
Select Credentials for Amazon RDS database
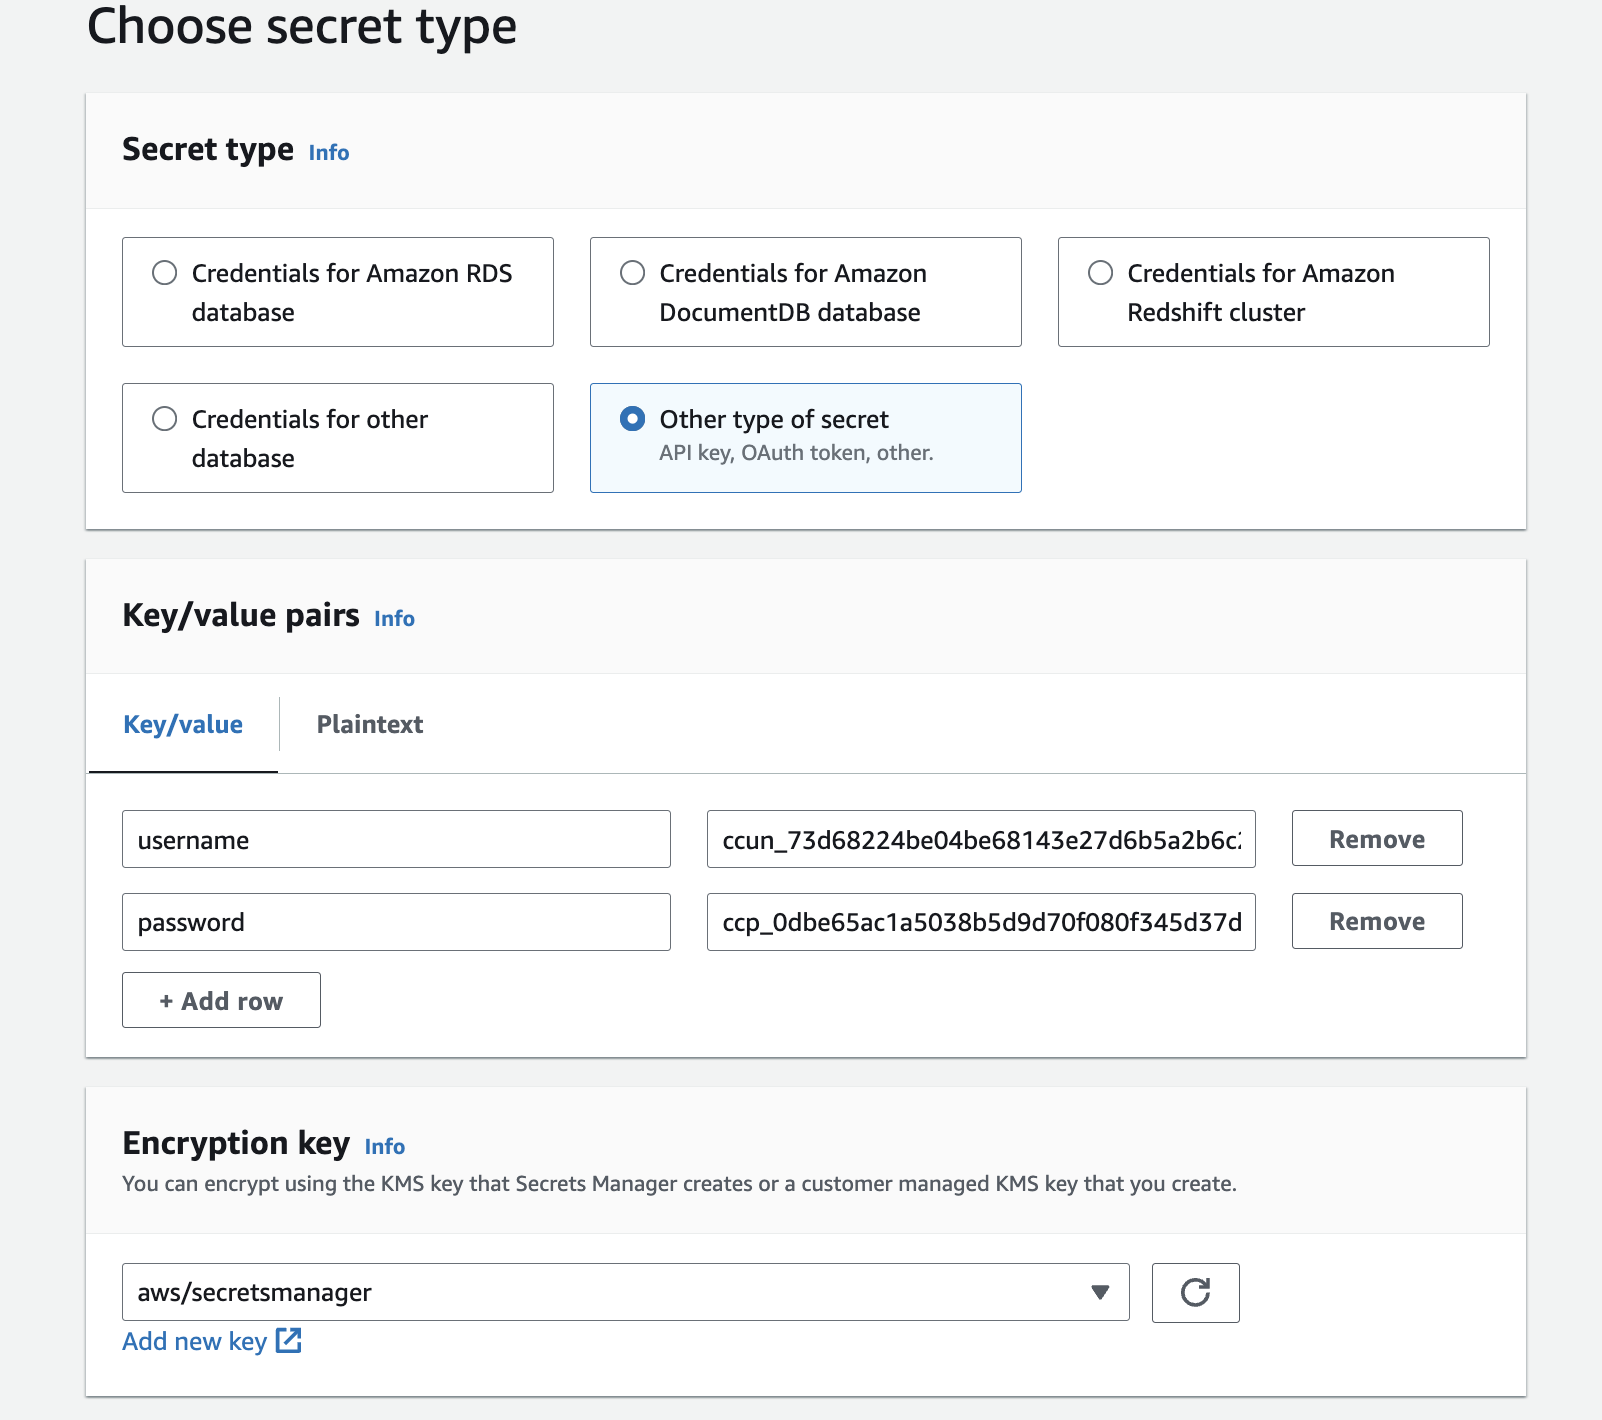pos(165,273)
